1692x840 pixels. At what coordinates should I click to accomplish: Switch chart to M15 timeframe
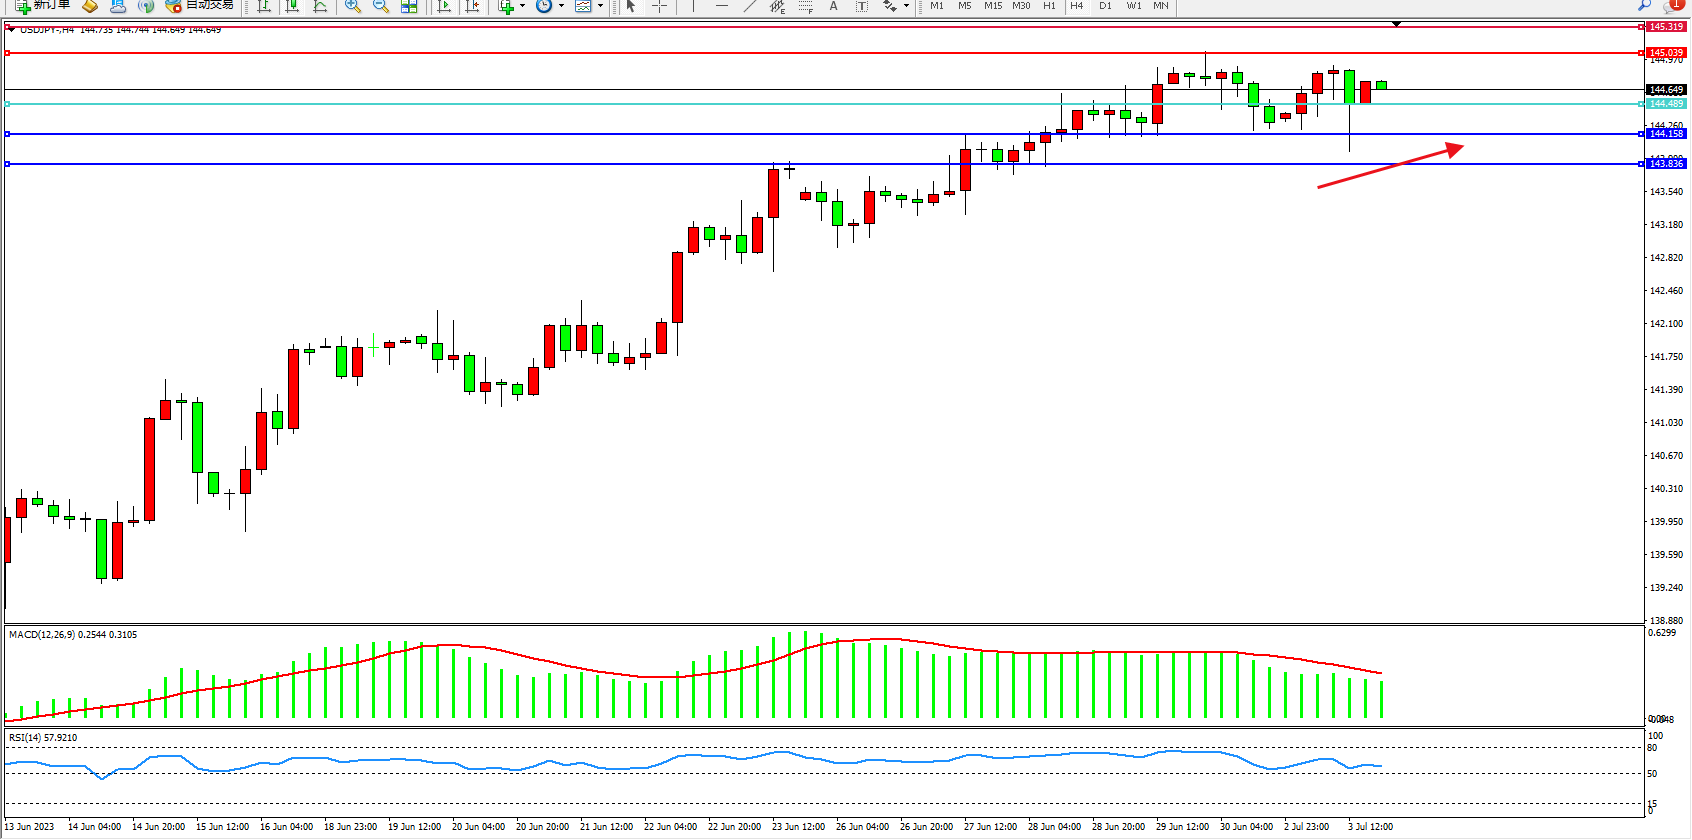coord(992,6)
